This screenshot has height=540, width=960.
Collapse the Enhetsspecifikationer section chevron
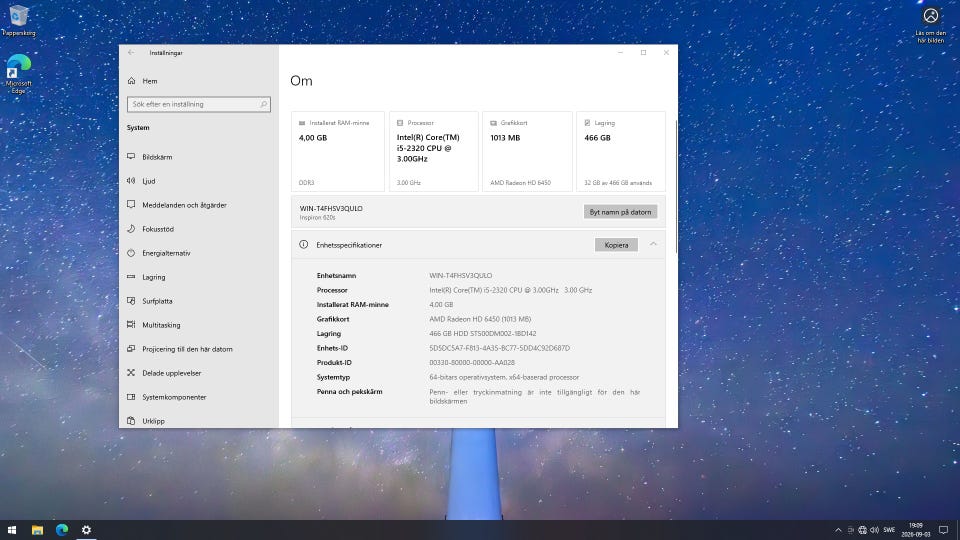point(653,244)
